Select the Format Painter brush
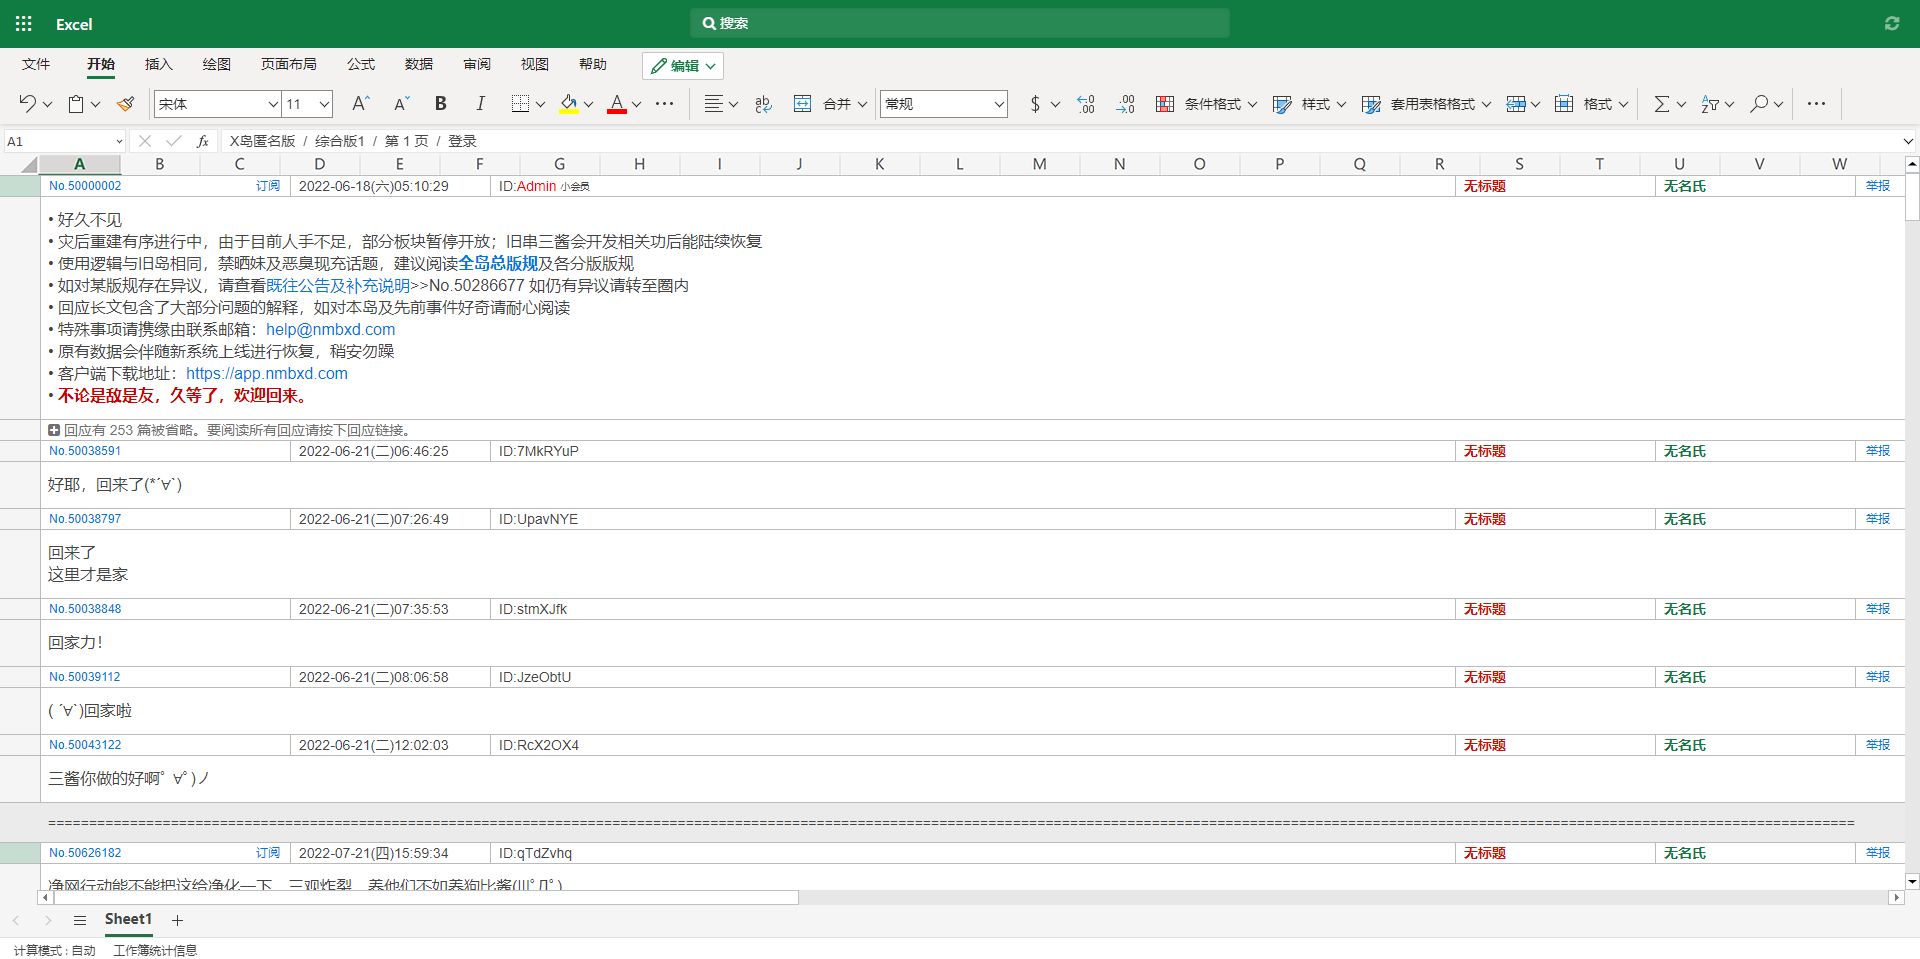This screenshot has width=1920, height=959. 126,103
